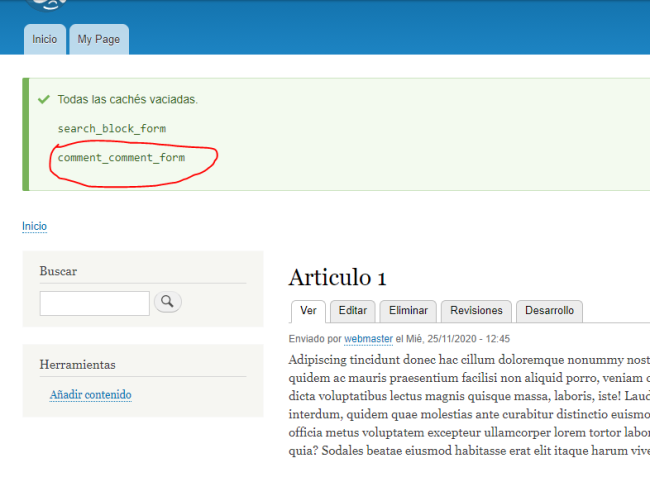Click the Articulo 1 page title
The height and width of the screenshot is (482, 650).
tap(337, 277)
